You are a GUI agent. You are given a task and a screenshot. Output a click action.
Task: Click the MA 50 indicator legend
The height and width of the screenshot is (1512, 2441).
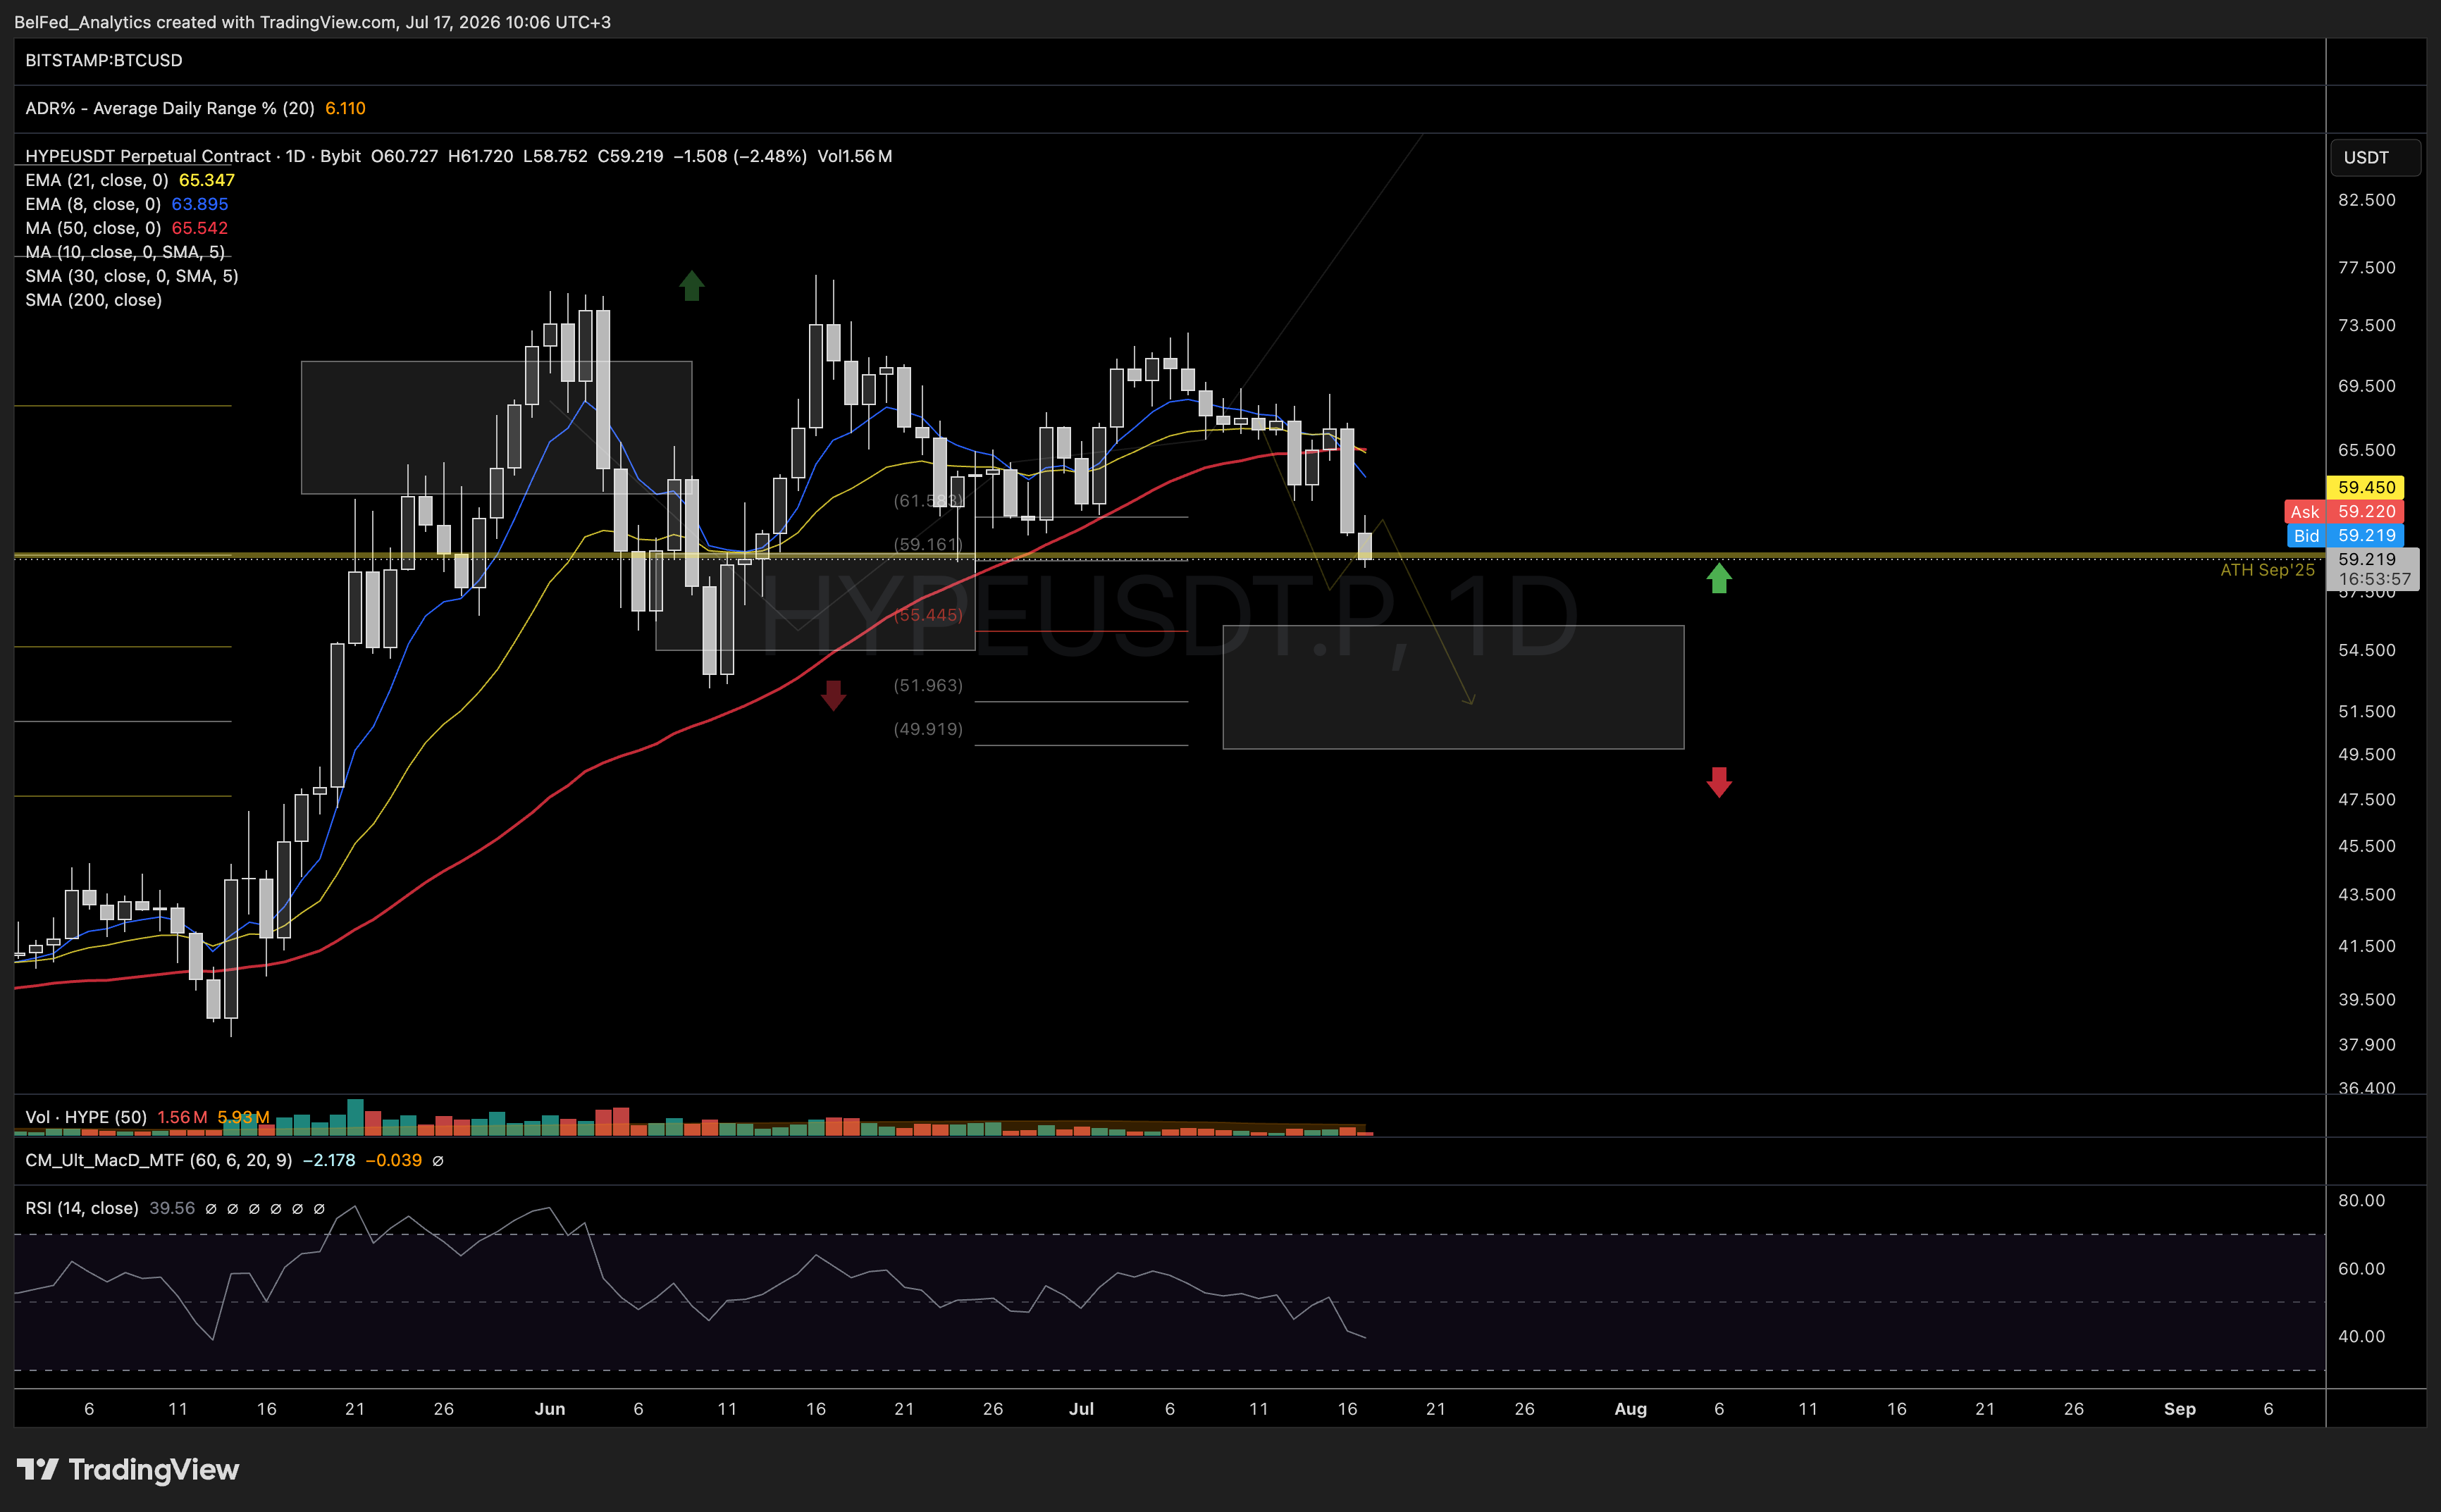pos(127,228)
